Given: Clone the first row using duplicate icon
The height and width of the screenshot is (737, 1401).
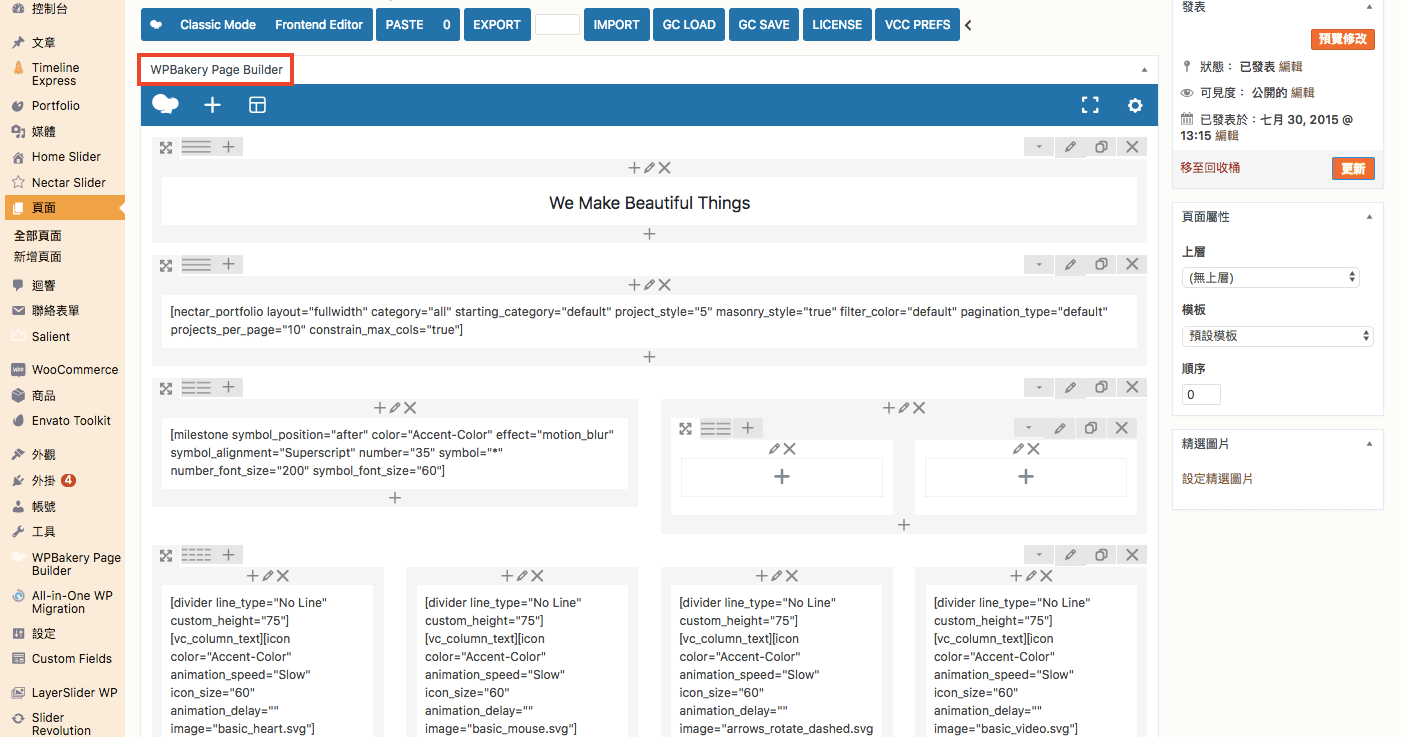Looking at the screenshot, I should point(1101,147).
